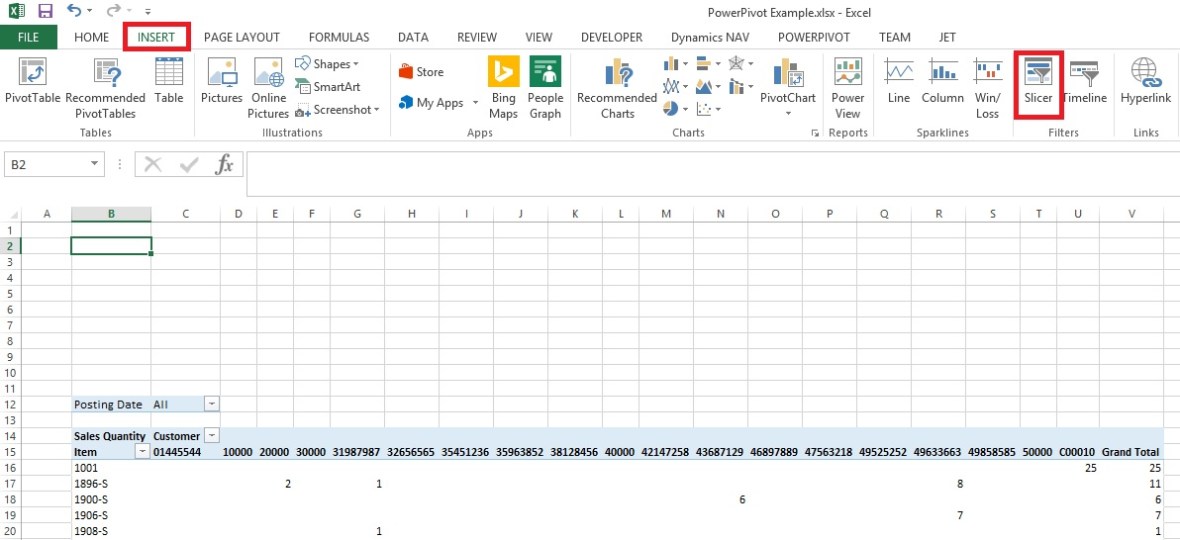Viewport: 1180px width, 540px height.
Task: Select the Grand Total header cell
Action: 1130,452
